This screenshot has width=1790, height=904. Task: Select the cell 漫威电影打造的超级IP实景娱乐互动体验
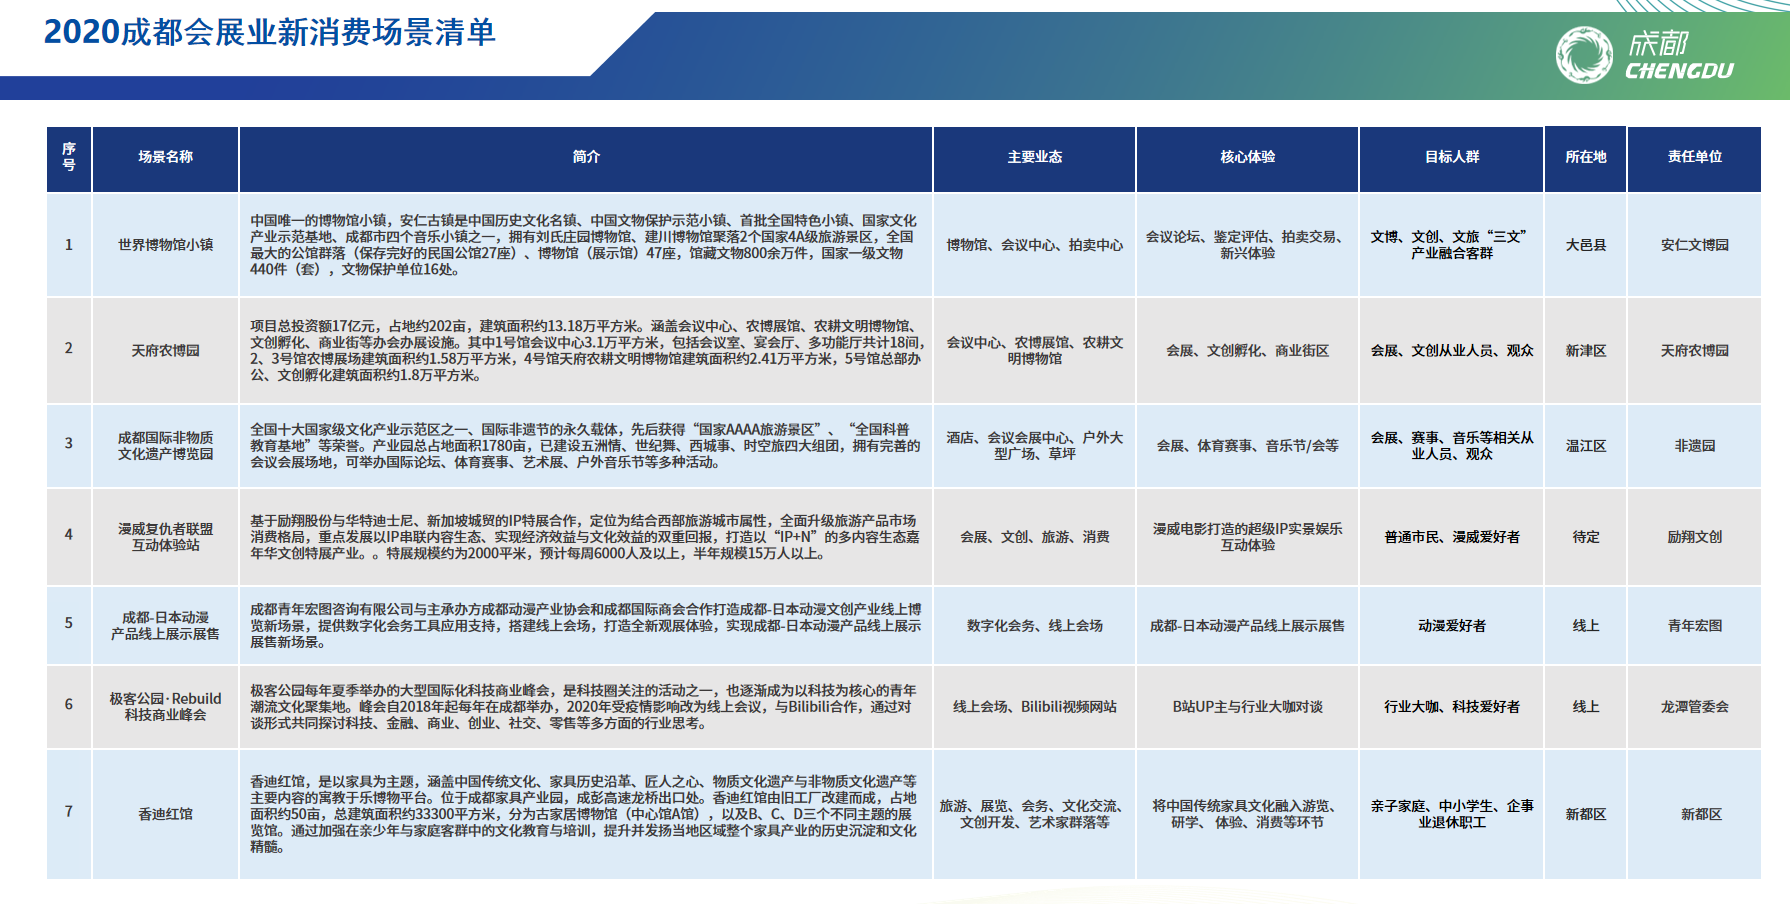click(1248, 537)
